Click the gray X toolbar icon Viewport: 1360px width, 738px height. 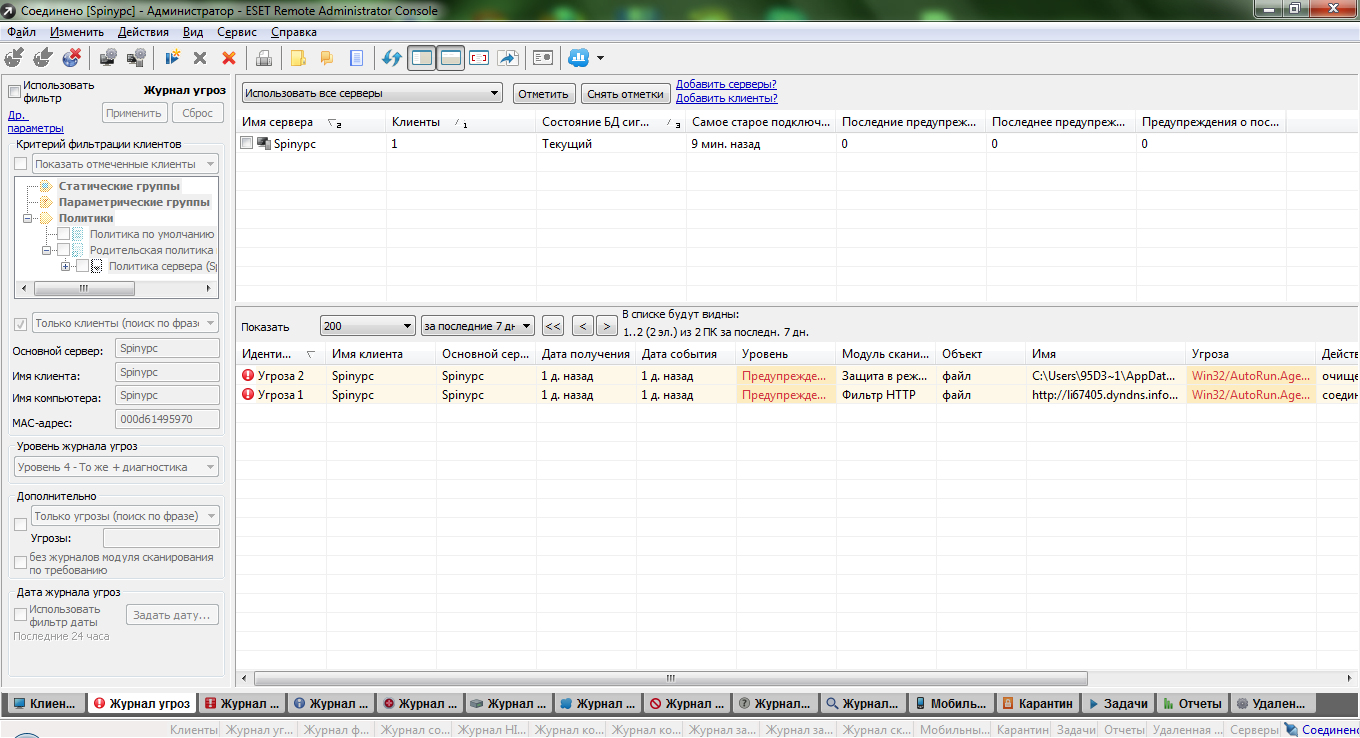pyautogui.click(x=200, y=58)
